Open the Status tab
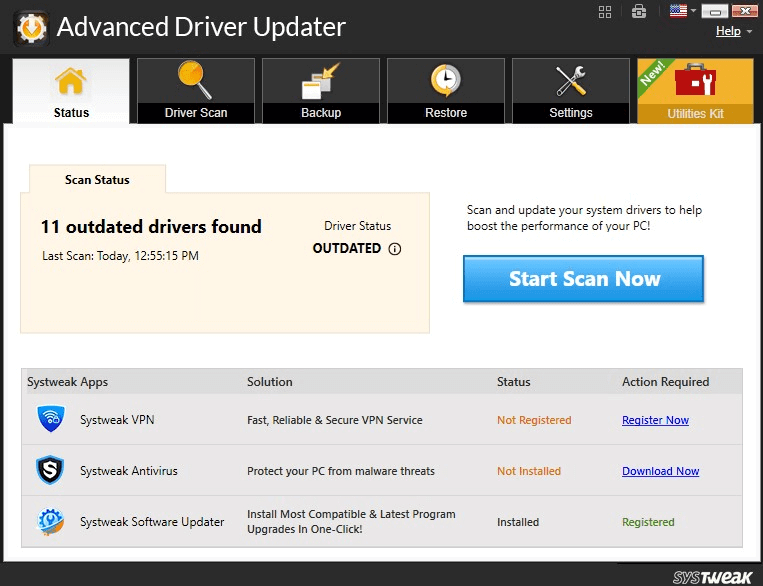This screenshot has height=586, width=763. coord(71,91)
